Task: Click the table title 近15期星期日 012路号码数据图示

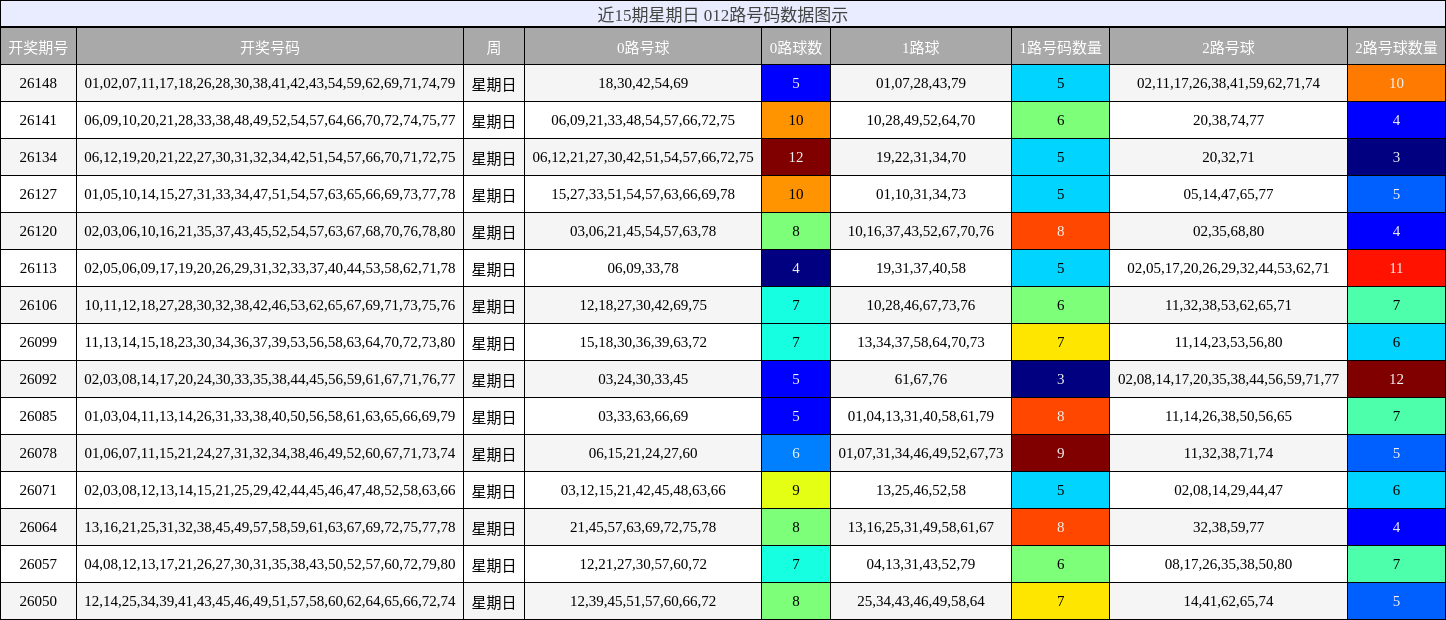Action: pyautogui.click(x=723, y=14)
